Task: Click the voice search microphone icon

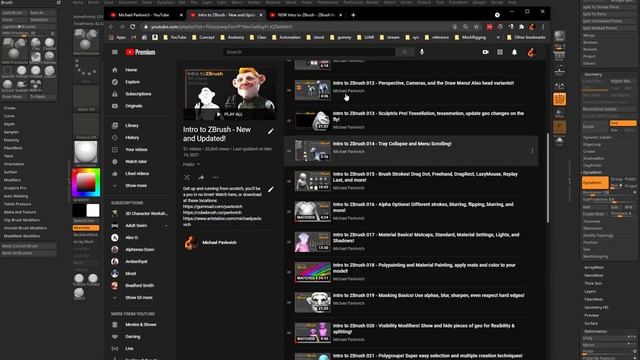Action: click(x=422, y=52)
